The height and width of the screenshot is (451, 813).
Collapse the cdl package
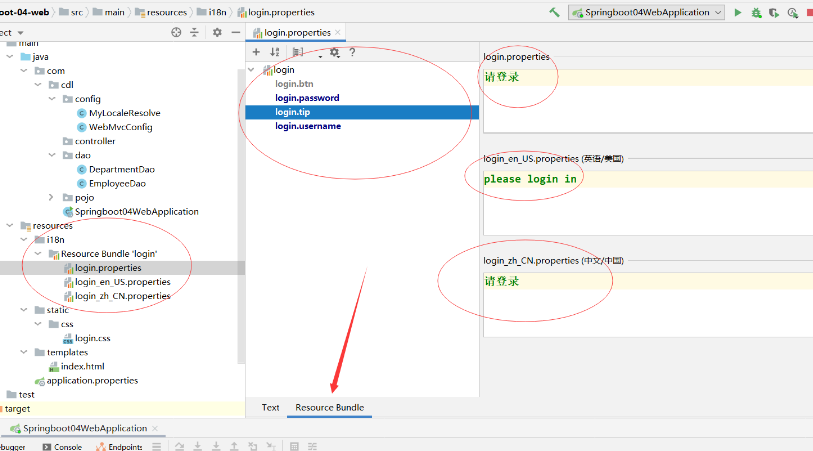[x=38, y=84]
